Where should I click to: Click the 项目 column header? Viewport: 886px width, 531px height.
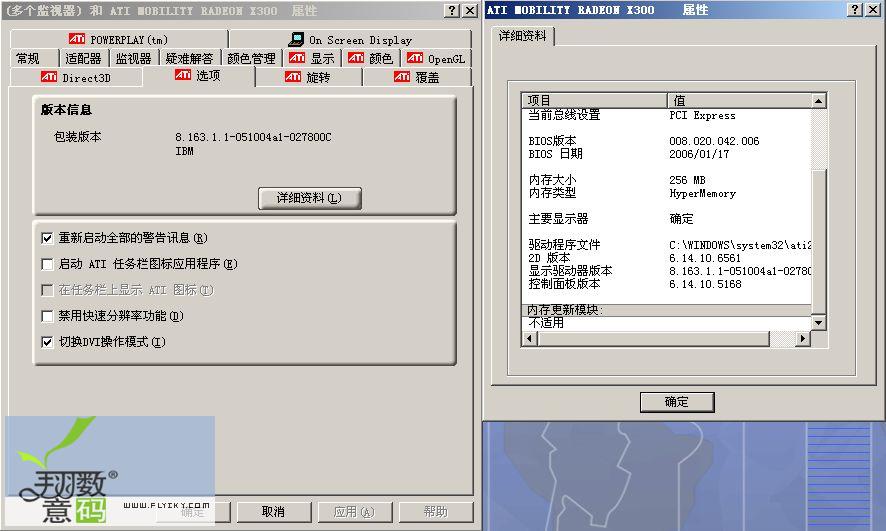594,101
